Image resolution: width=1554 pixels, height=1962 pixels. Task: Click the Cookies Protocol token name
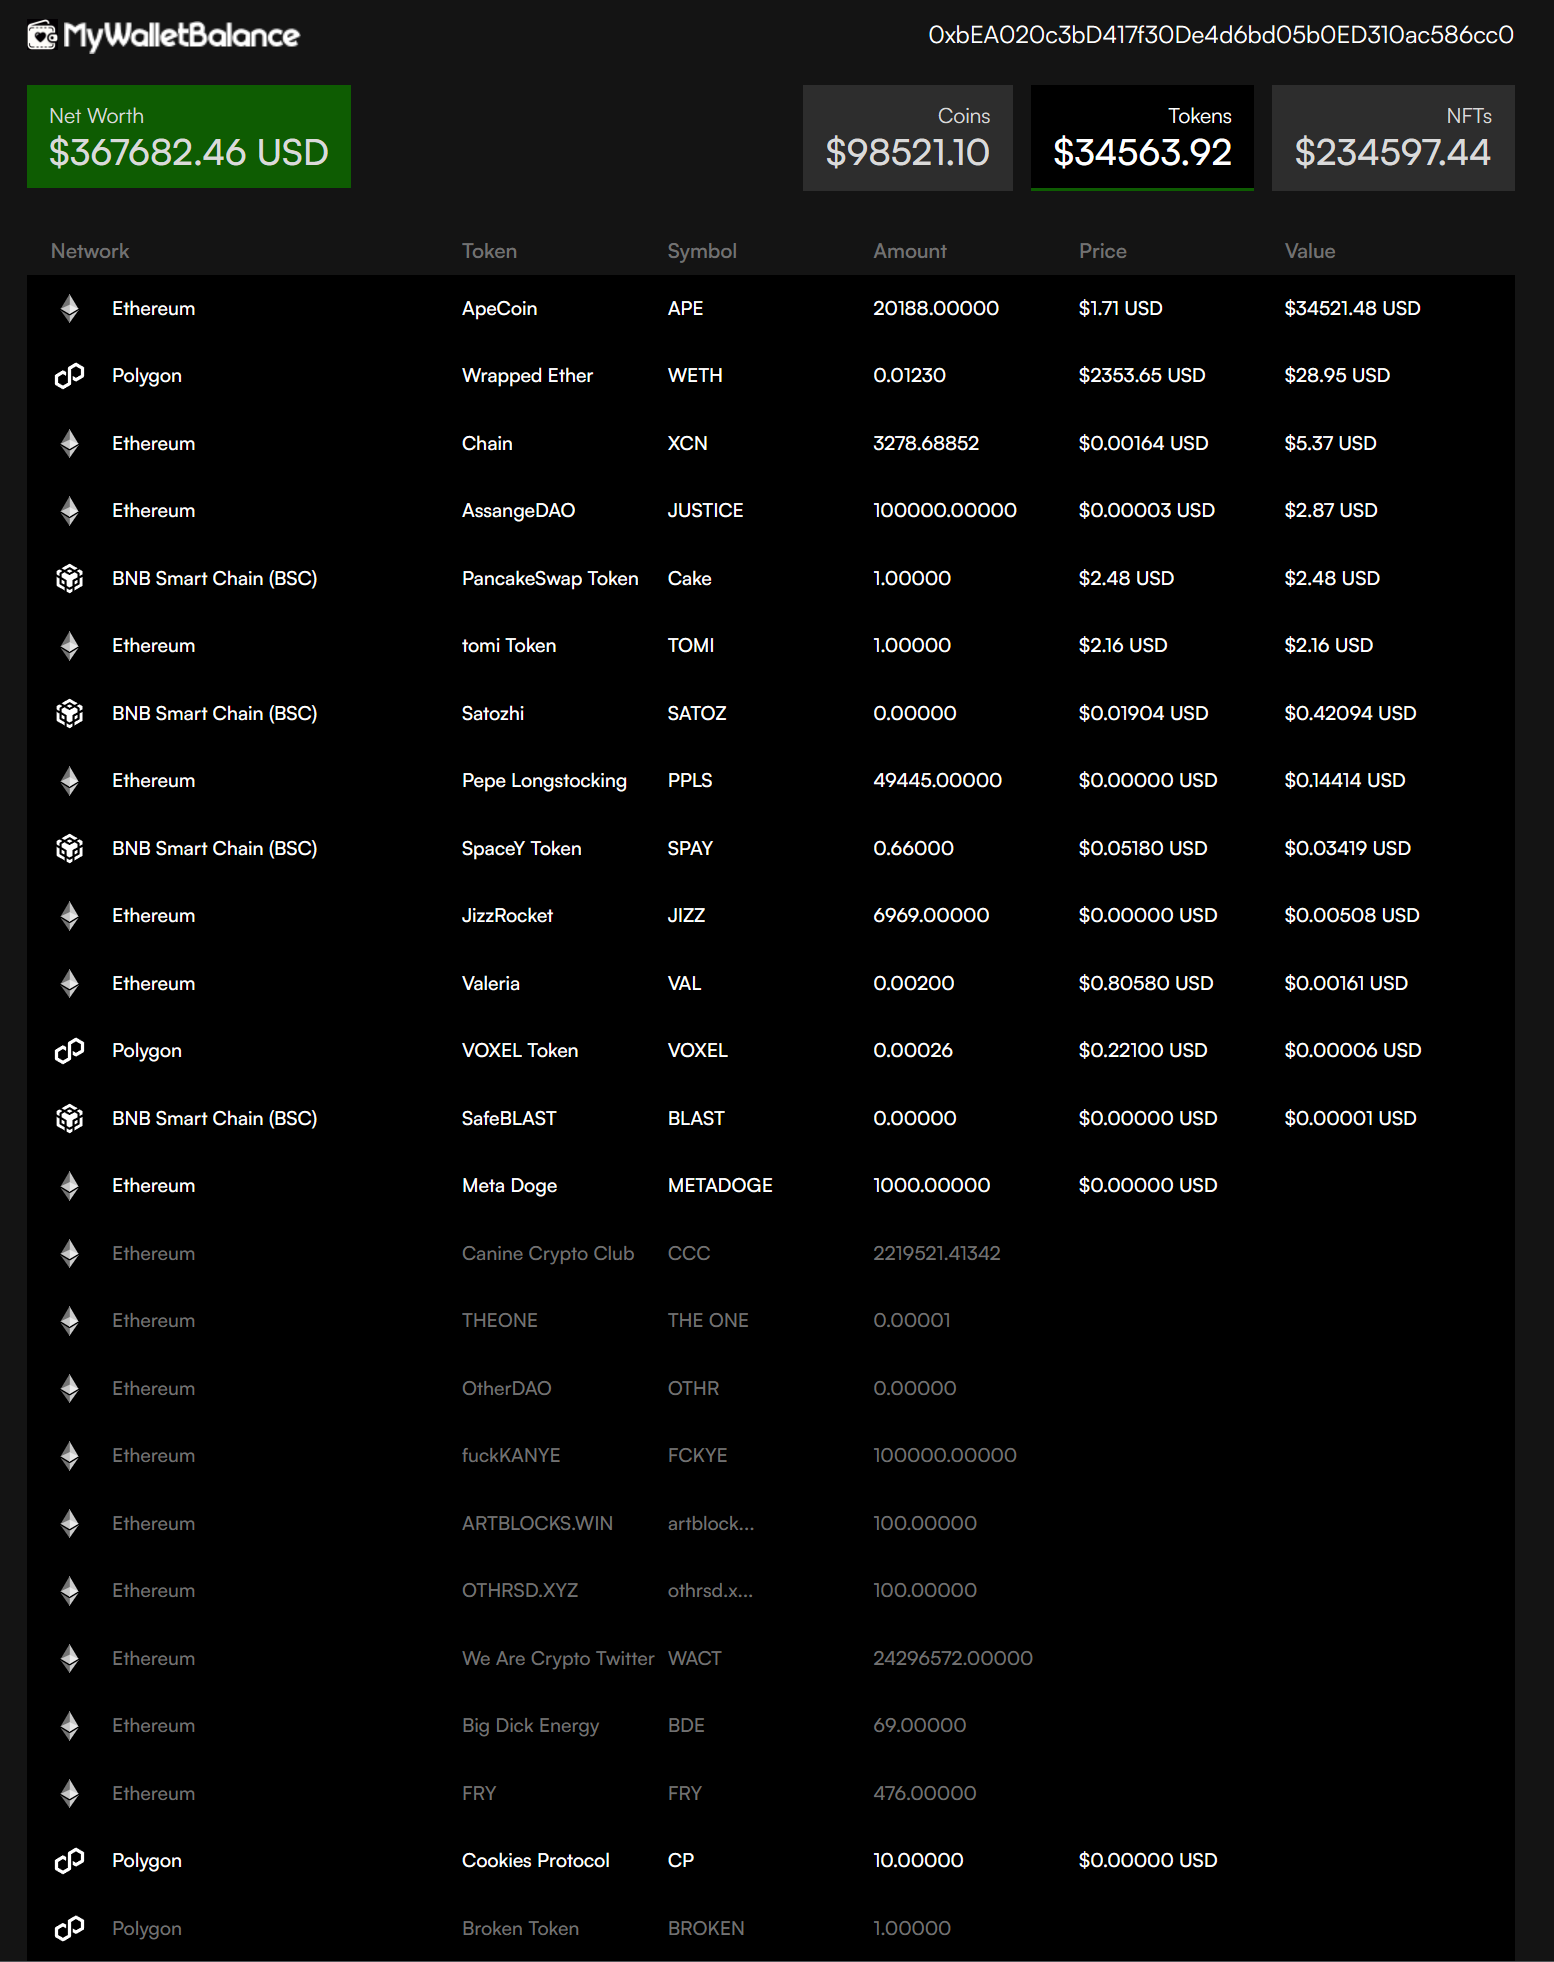[x=536, y=1861]
